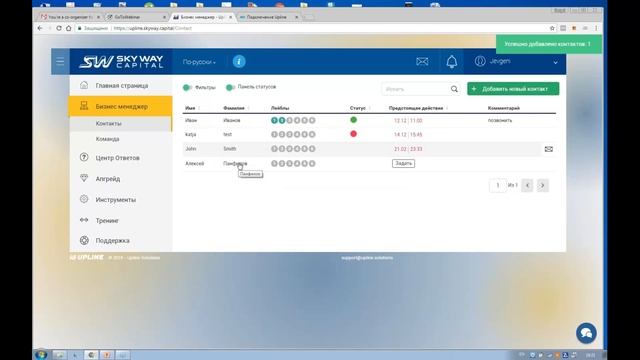
Task: Go to the next page arrow
Action: point(542,185)
